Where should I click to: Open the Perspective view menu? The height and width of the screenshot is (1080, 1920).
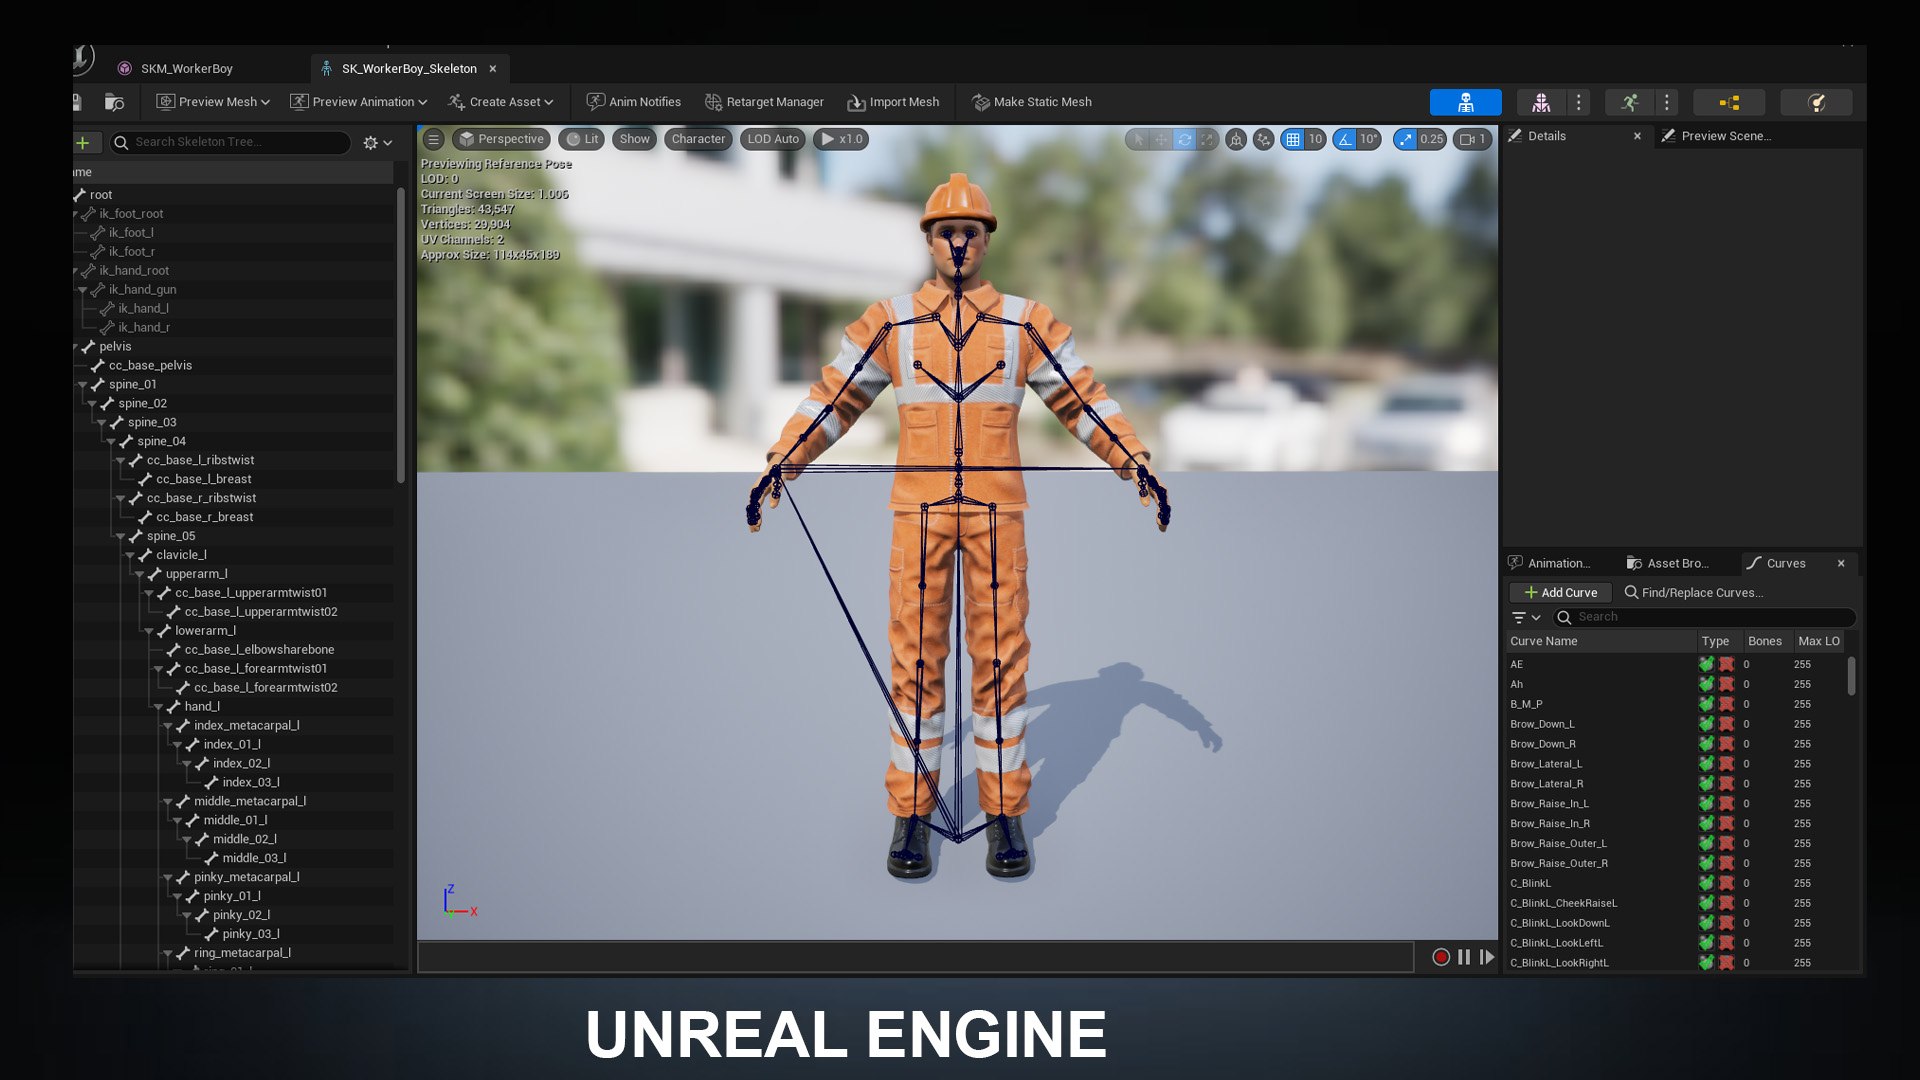coord(501,139)
